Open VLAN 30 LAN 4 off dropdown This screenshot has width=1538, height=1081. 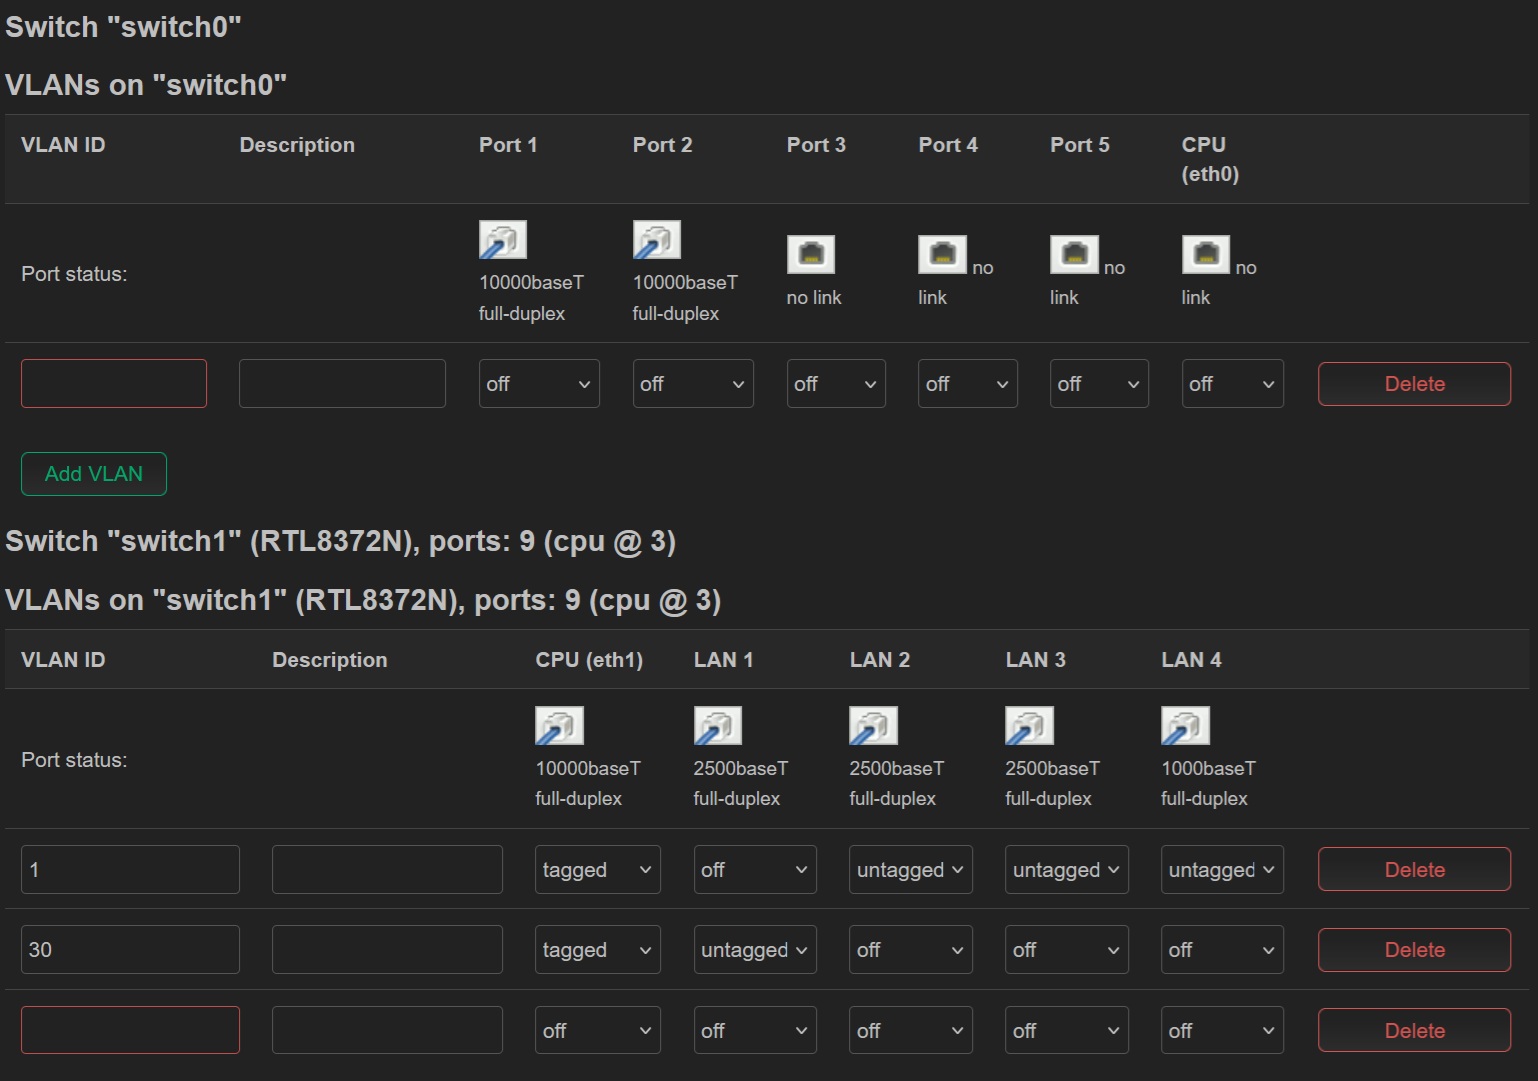click(1221, 950)
